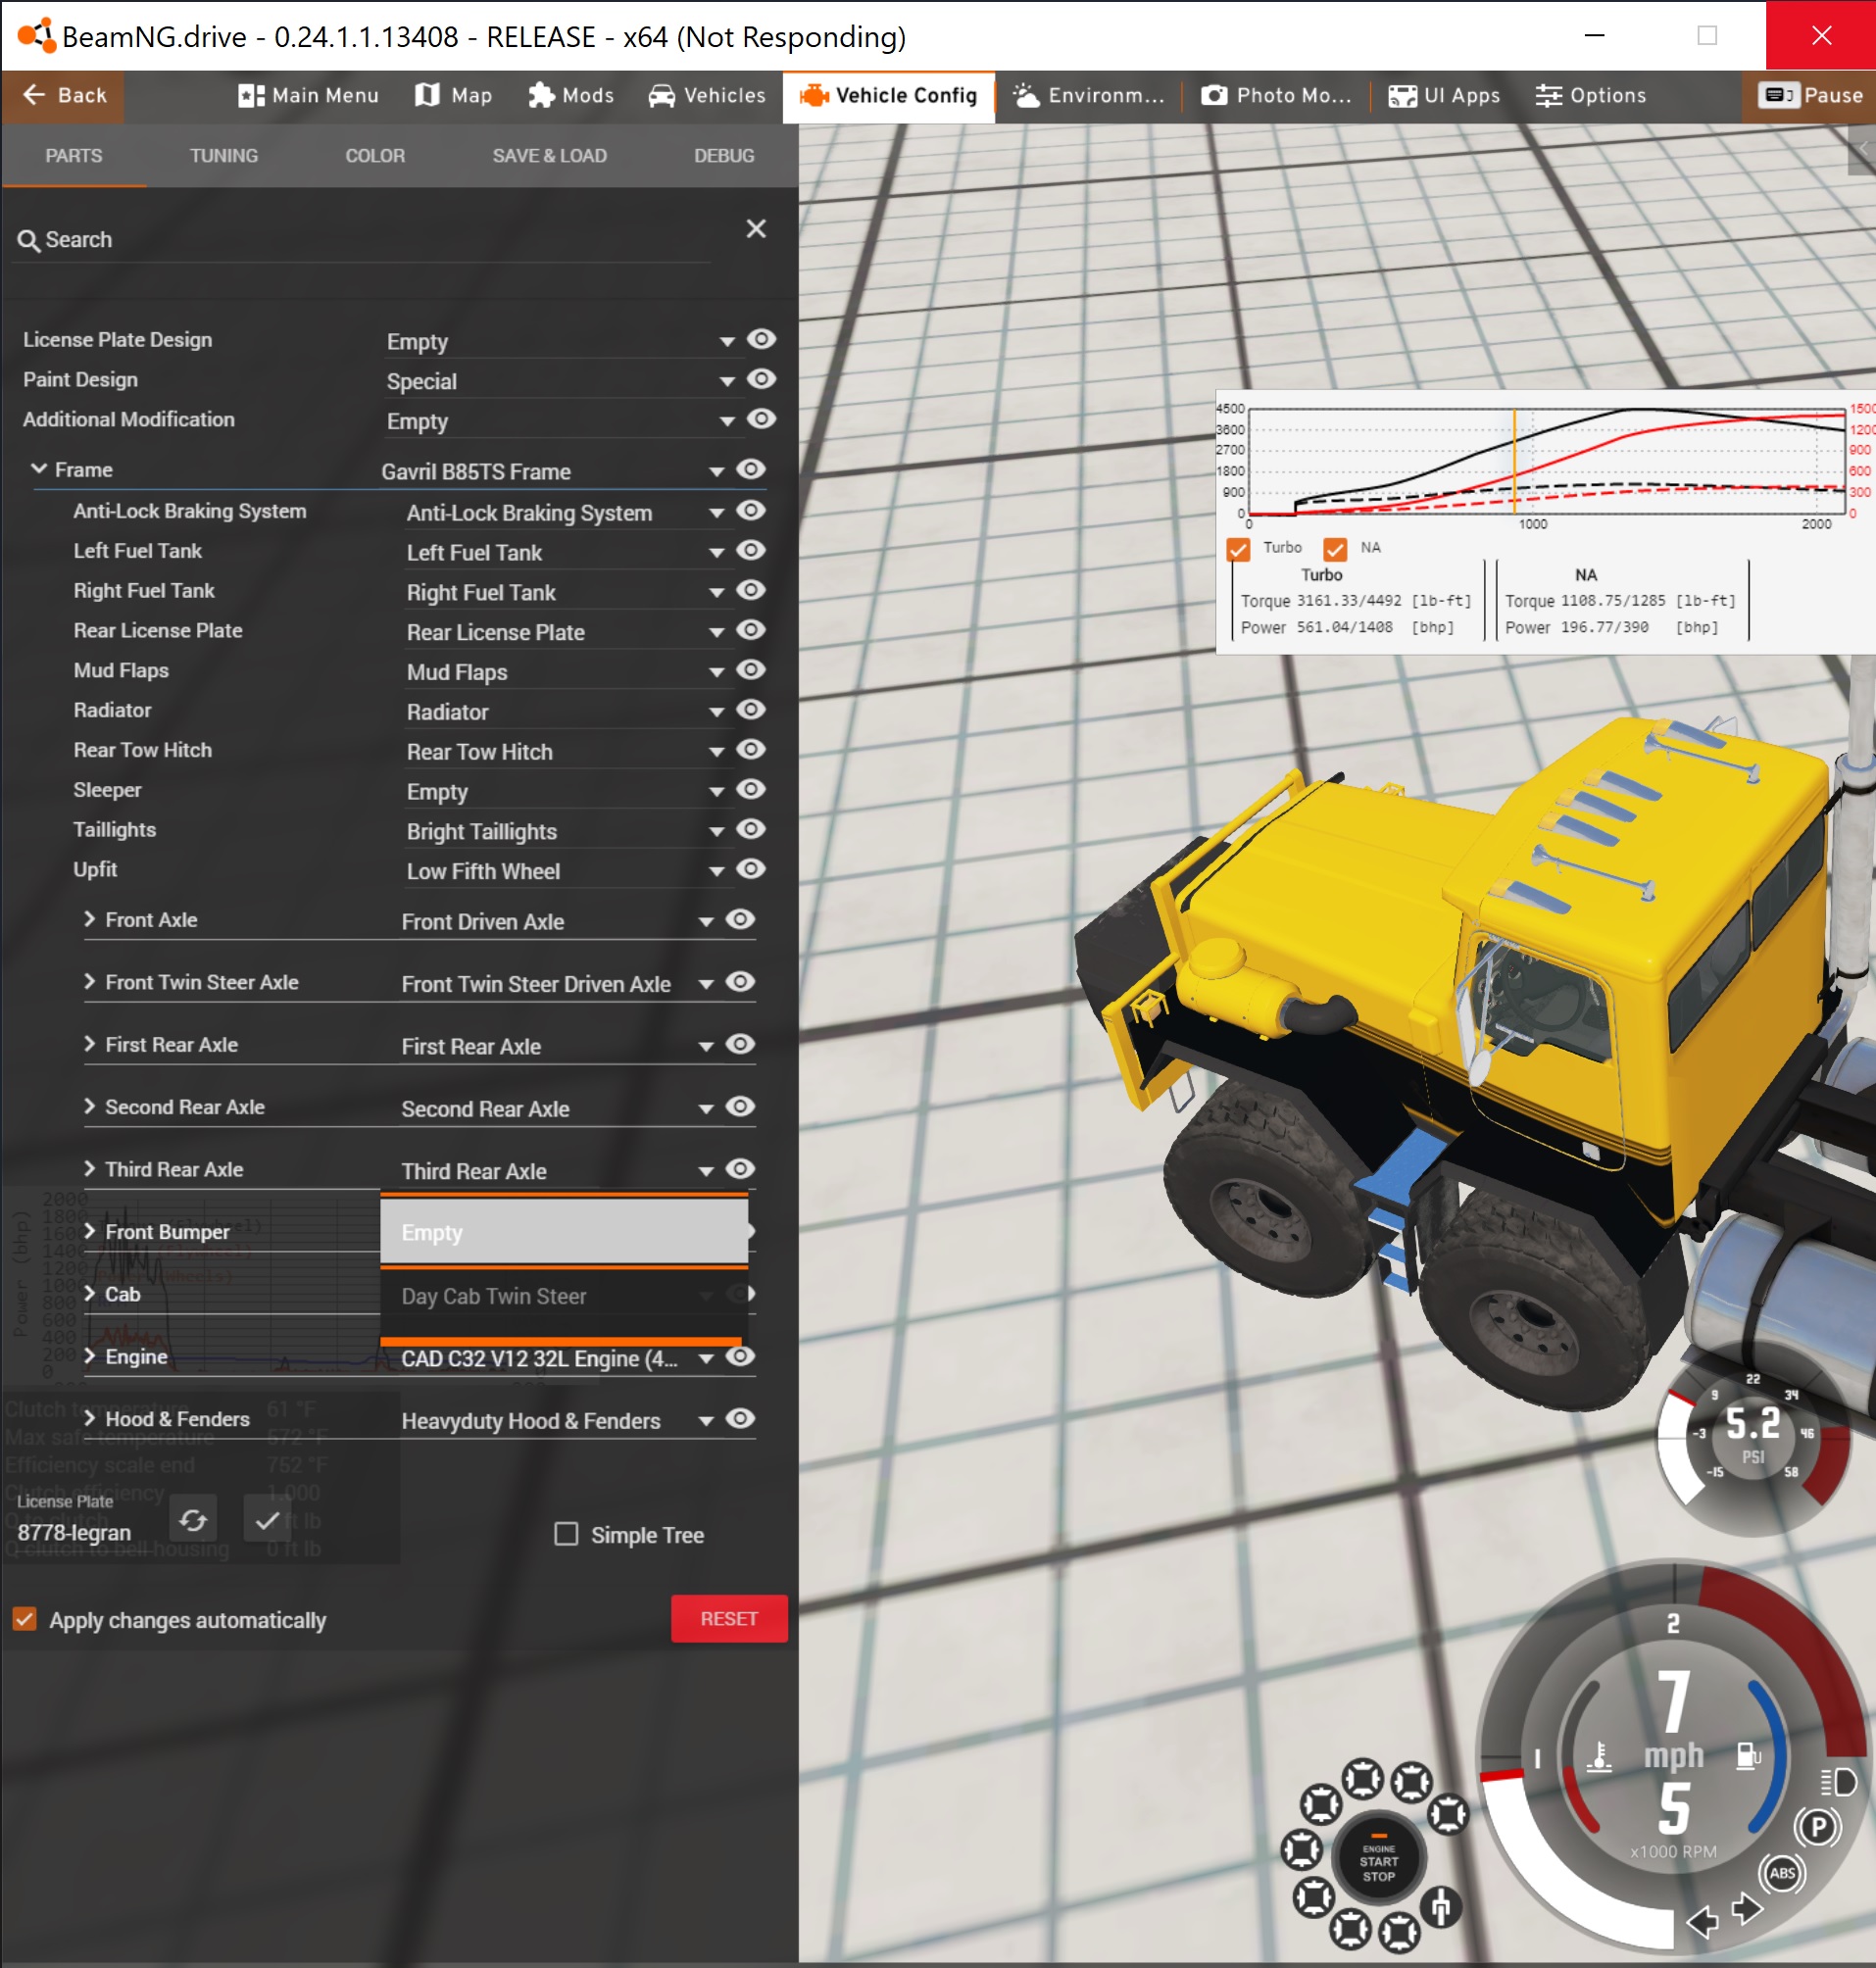Viewport: 1876px width, 1968px height.
Task: Click the red RESET button
Action: 729,1618
